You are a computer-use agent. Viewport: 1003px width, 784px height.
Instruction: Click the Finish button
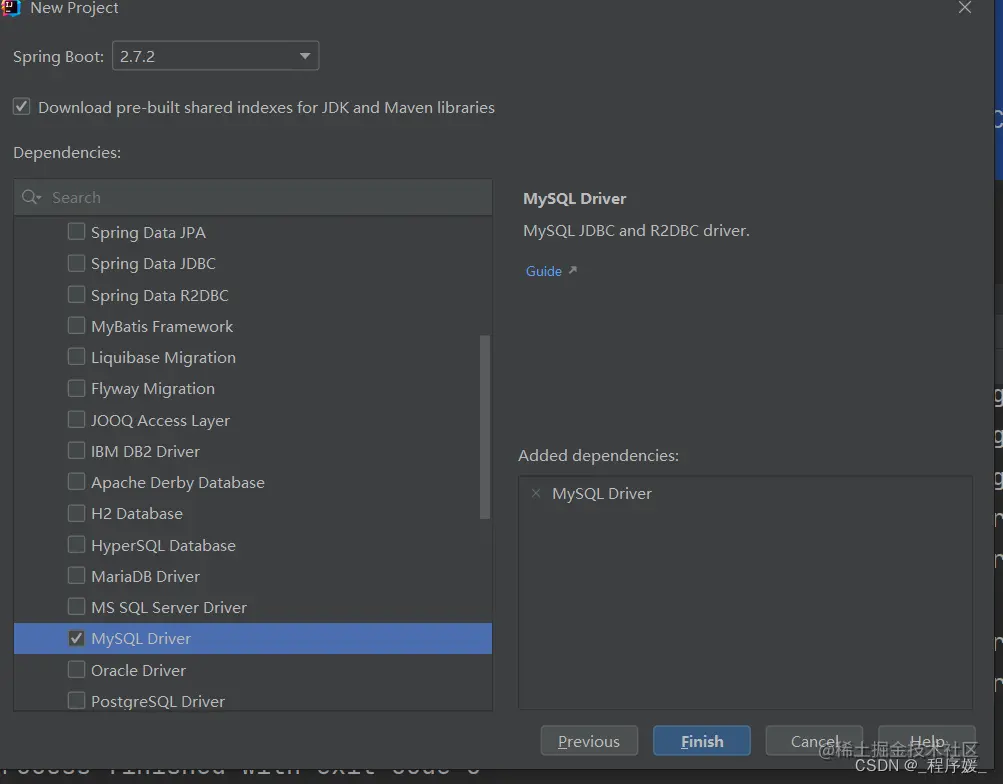coord(702,741)
